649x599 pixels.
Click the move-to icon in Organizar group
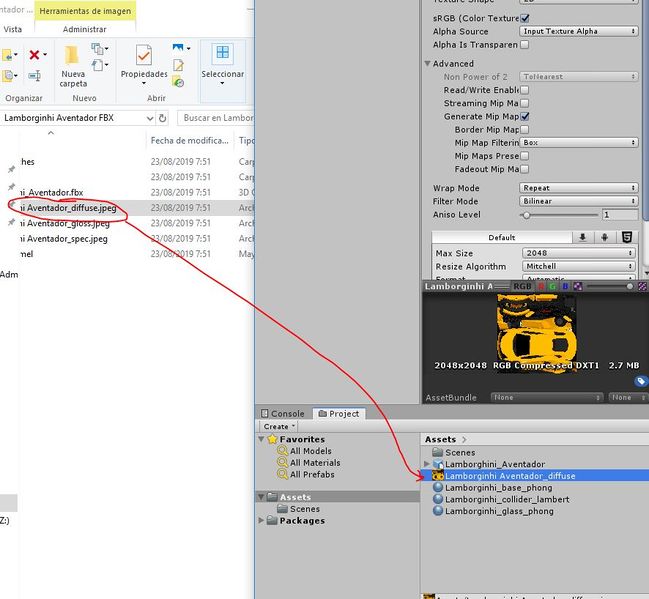[7, 55]
